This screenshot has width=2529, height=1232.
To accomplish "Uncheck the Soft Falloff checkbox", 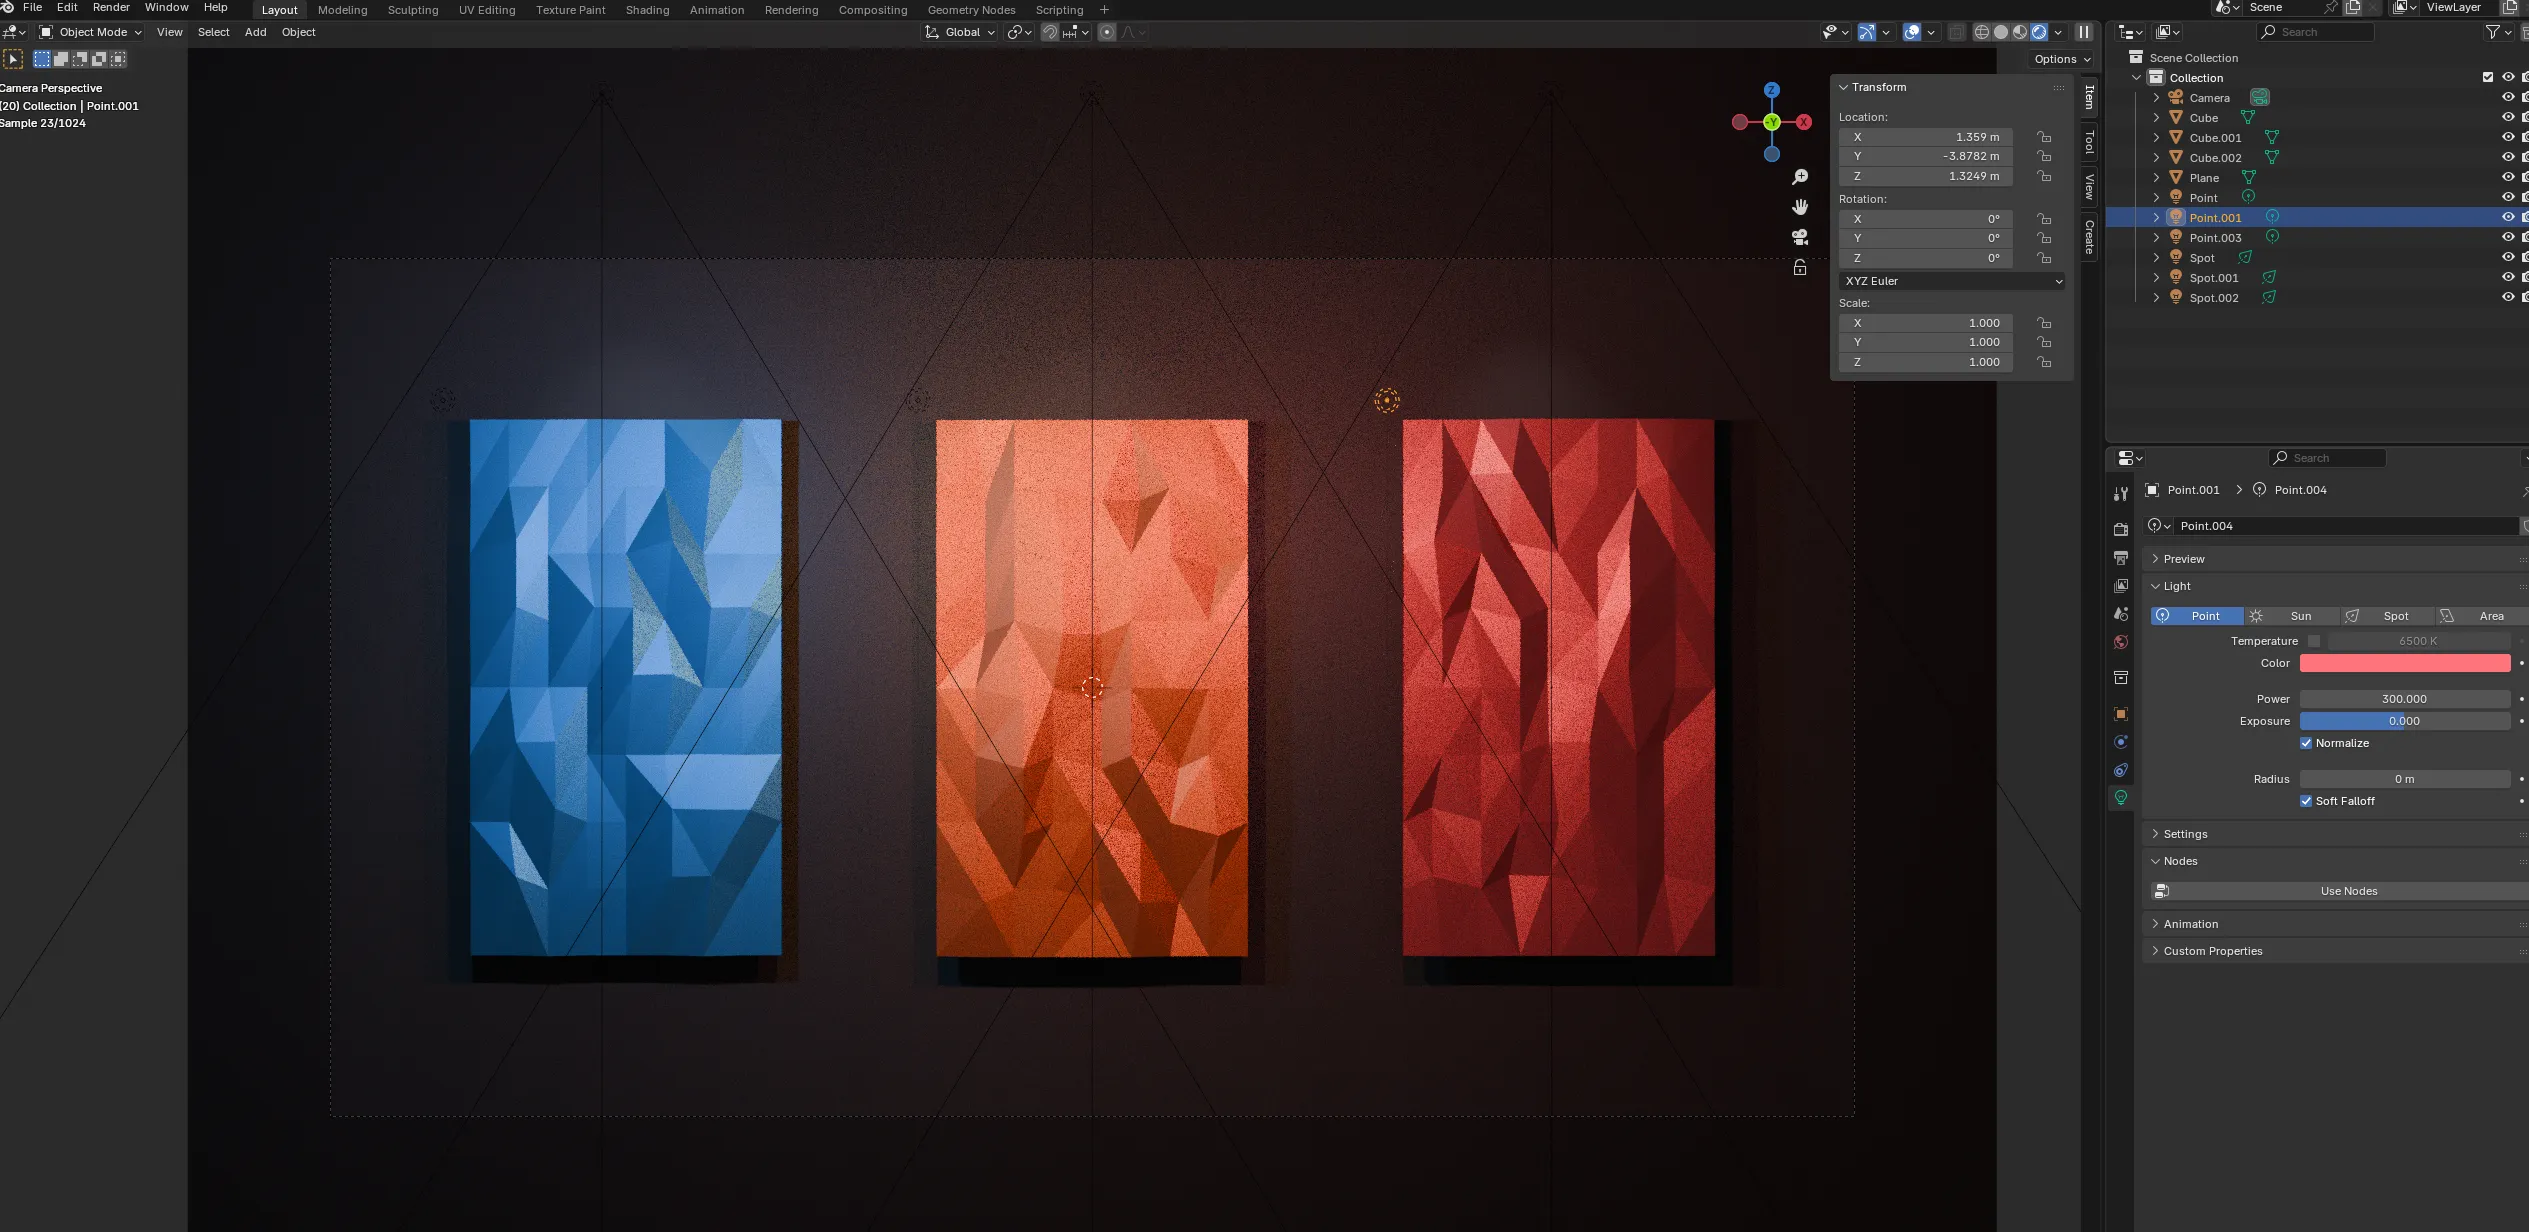I will coord(2306,801).
